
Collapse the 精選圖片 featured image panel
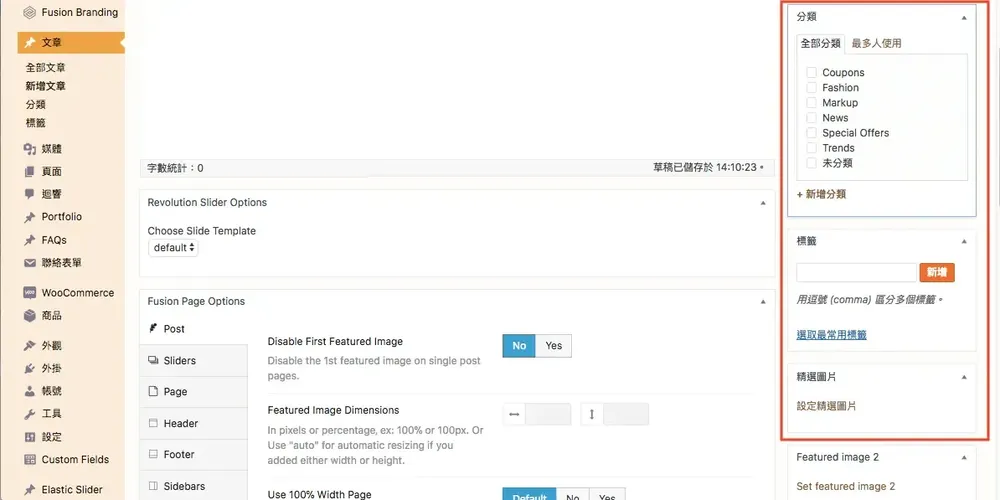tap(964, 377)
